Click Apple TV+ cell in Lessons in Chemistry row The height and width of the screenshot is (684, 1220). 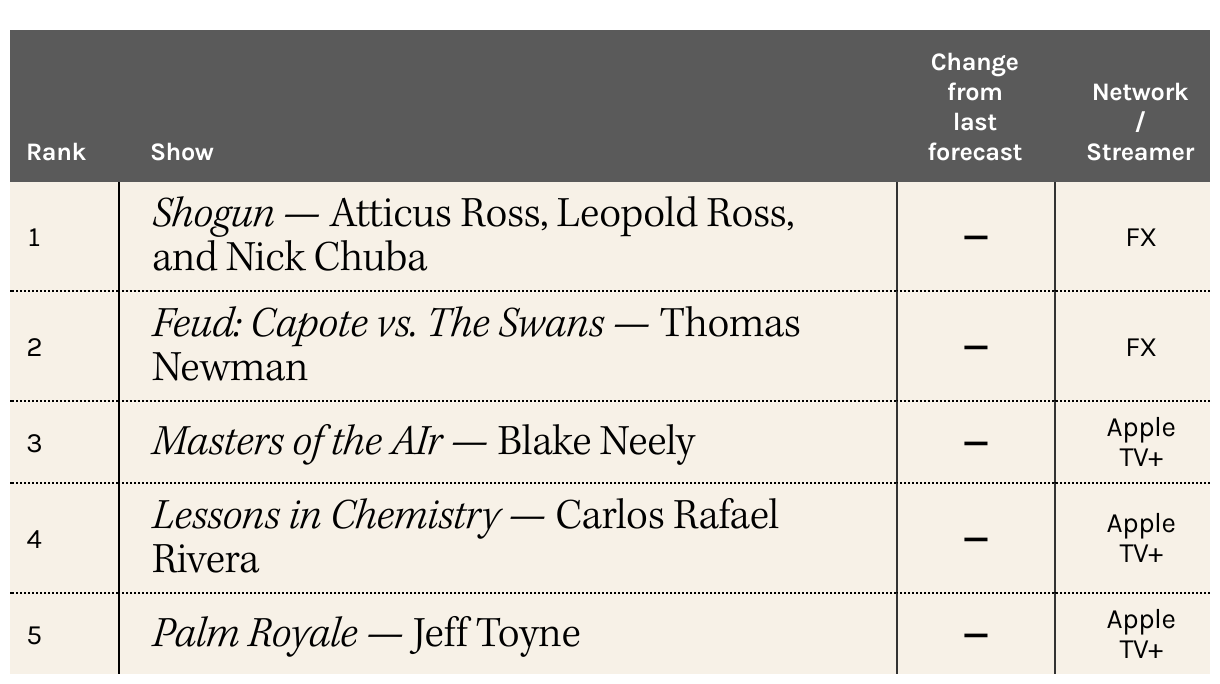(1141, 539)
